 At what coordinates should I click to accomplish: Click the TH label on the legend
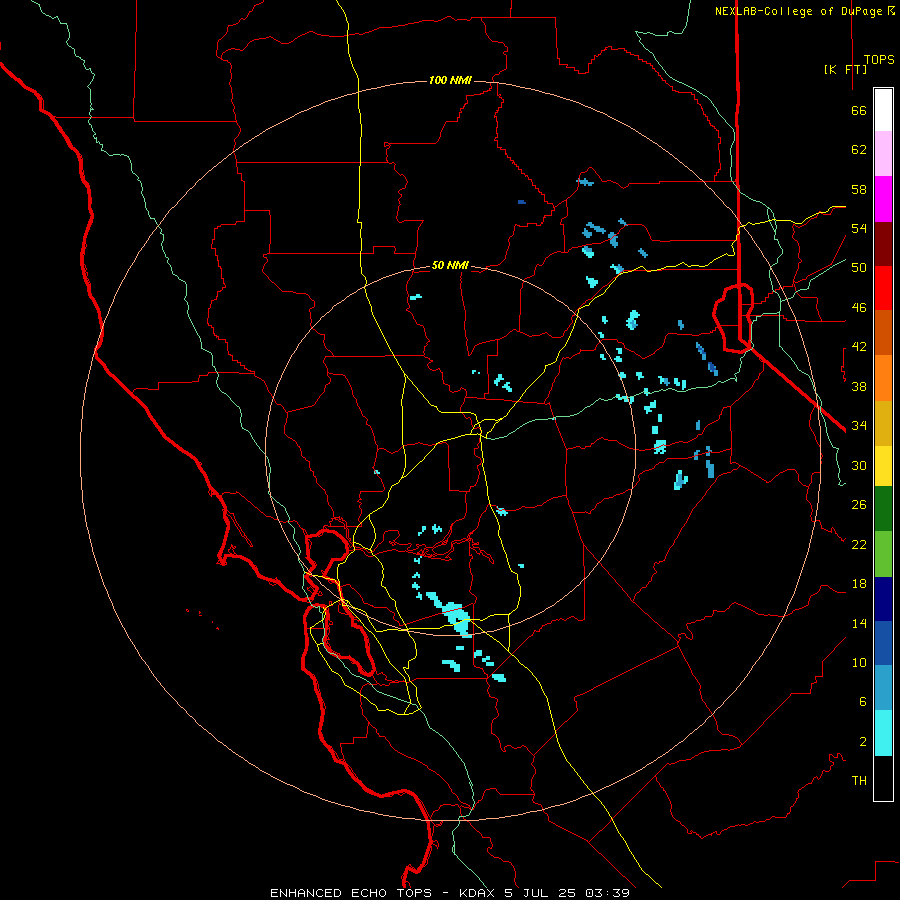859,781
